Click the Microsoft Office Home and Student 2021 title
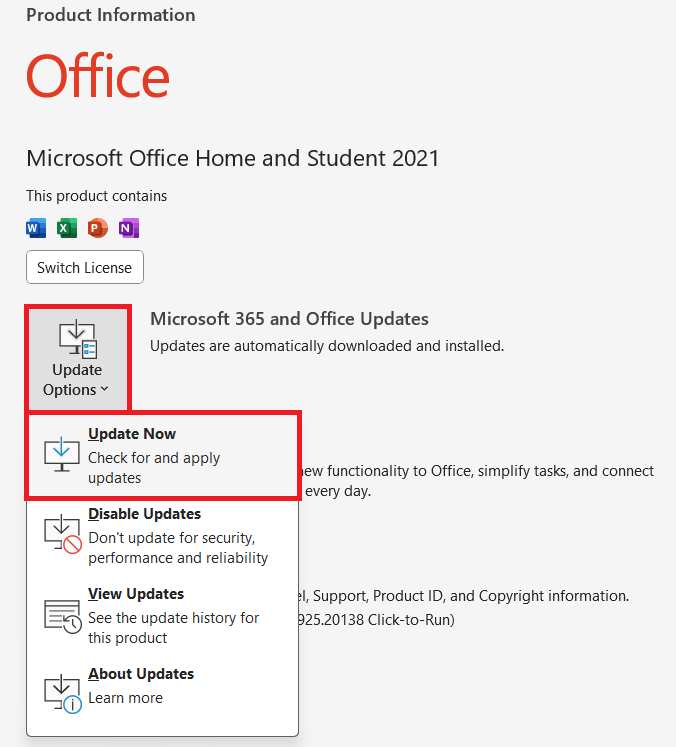676x747 pixels. (232, 158)
